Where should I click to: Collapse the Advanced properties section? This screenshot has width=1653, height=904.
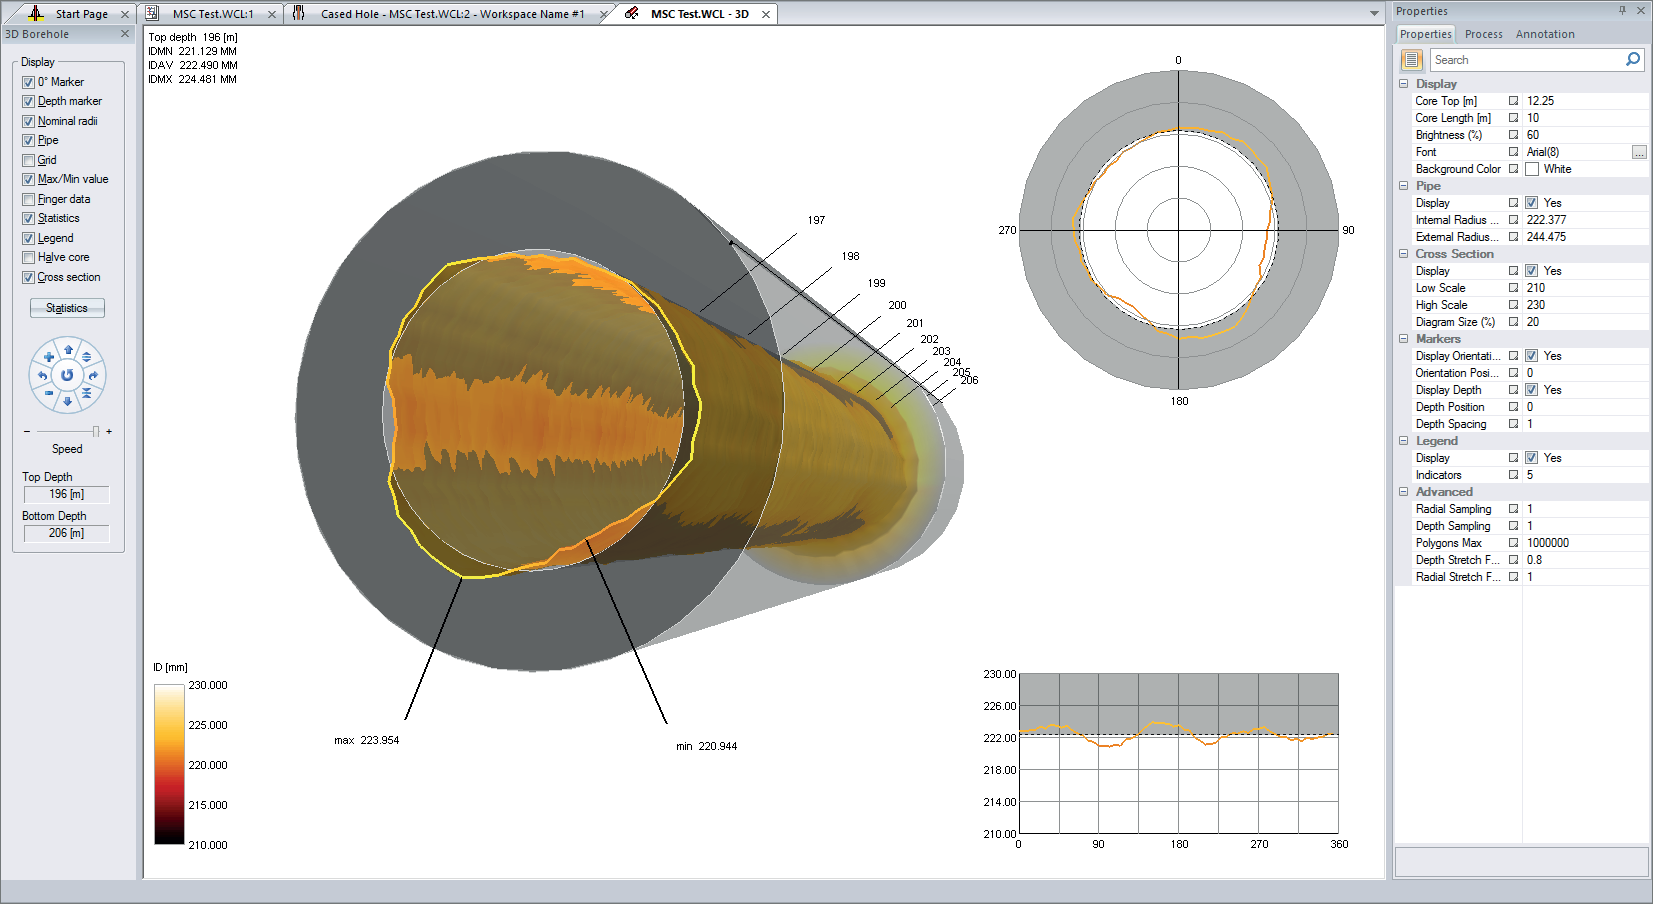pyautogui.click(x=1404, y=491)
